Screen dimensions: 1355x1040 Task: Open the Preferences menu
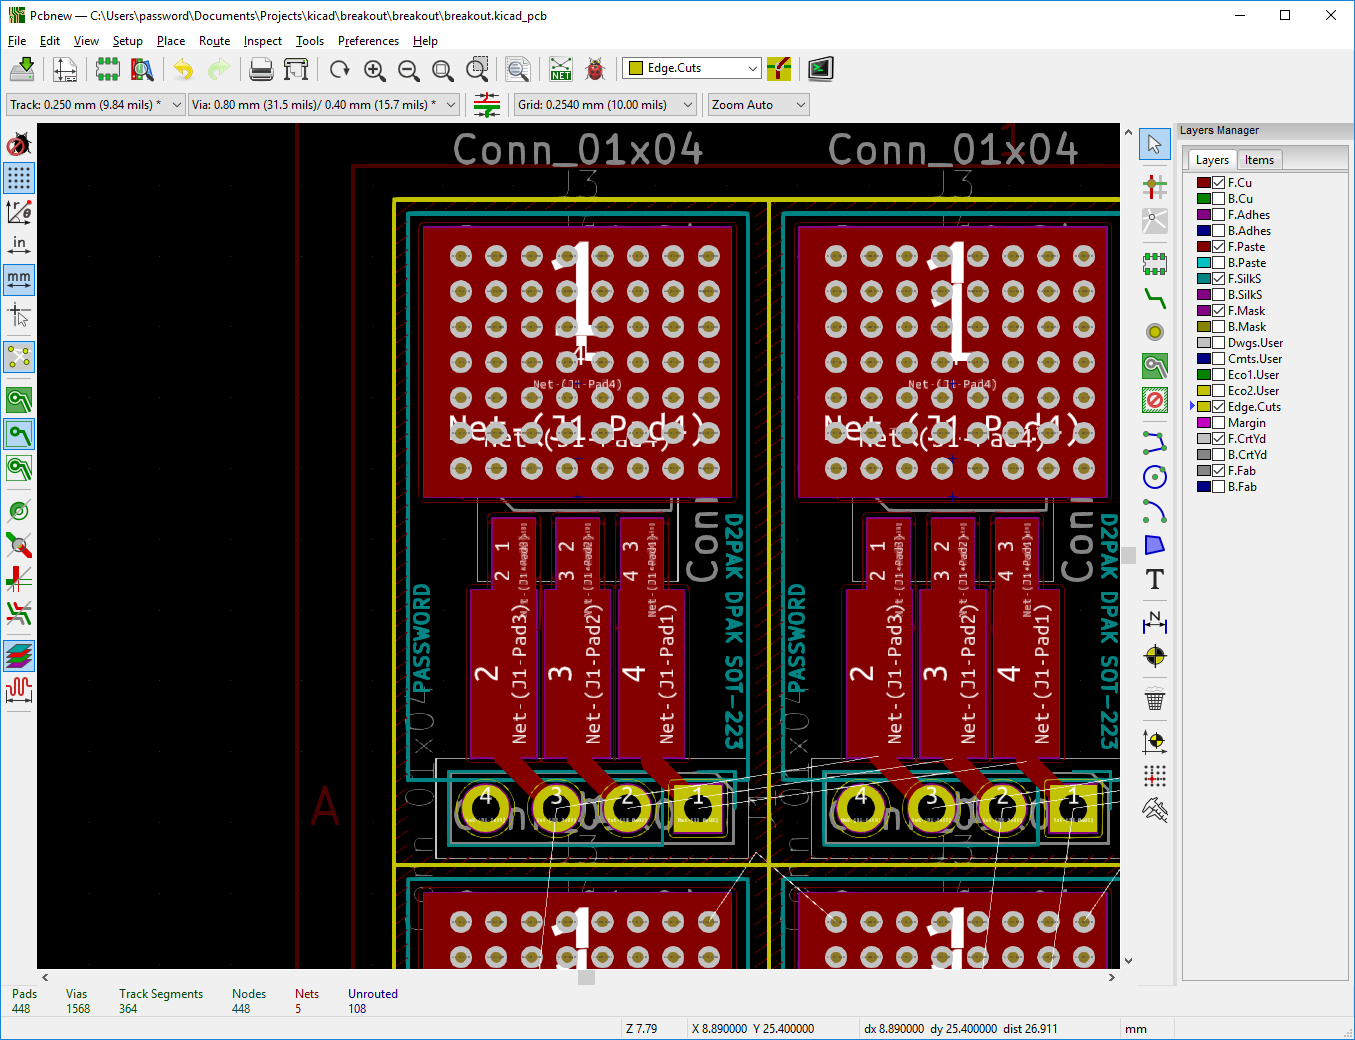[x=368, y=41]
